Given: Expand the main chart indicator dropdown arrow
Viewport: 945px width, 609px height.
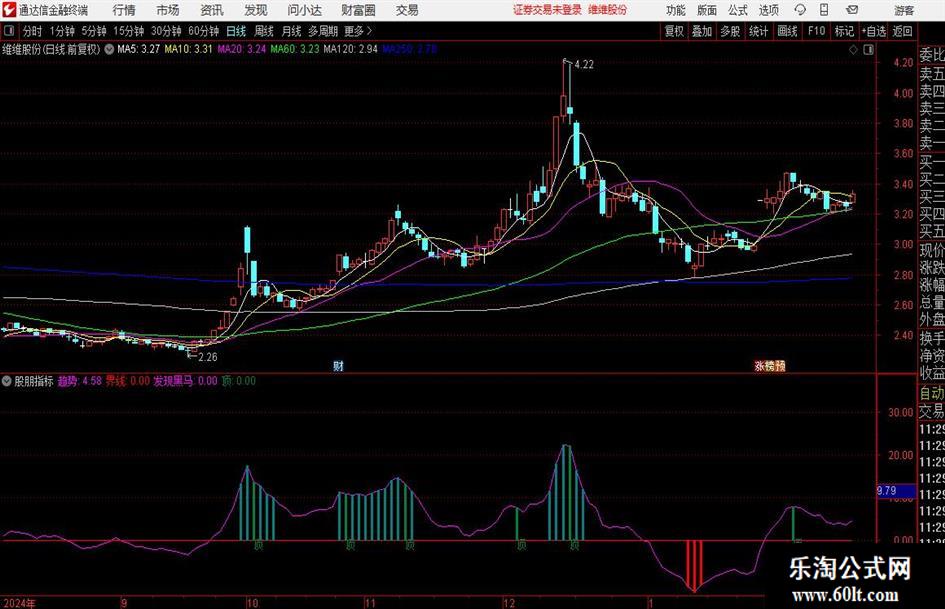Looking at the screenshot, I should coord(109,49).
